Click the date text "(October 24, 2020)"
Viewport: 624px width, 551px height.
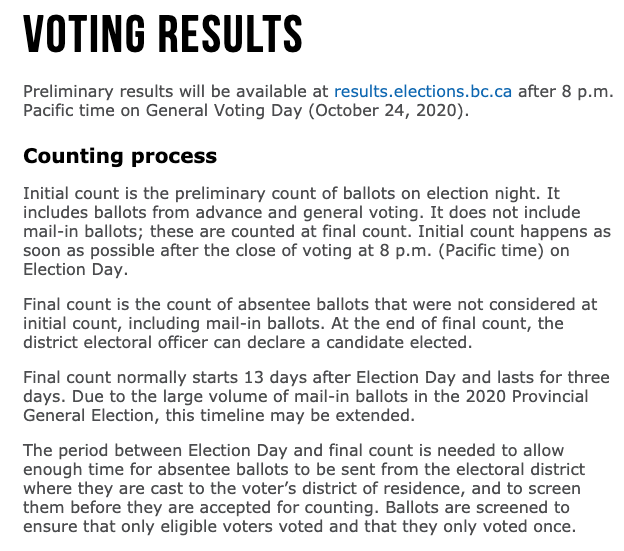click(x=388, y=110)
